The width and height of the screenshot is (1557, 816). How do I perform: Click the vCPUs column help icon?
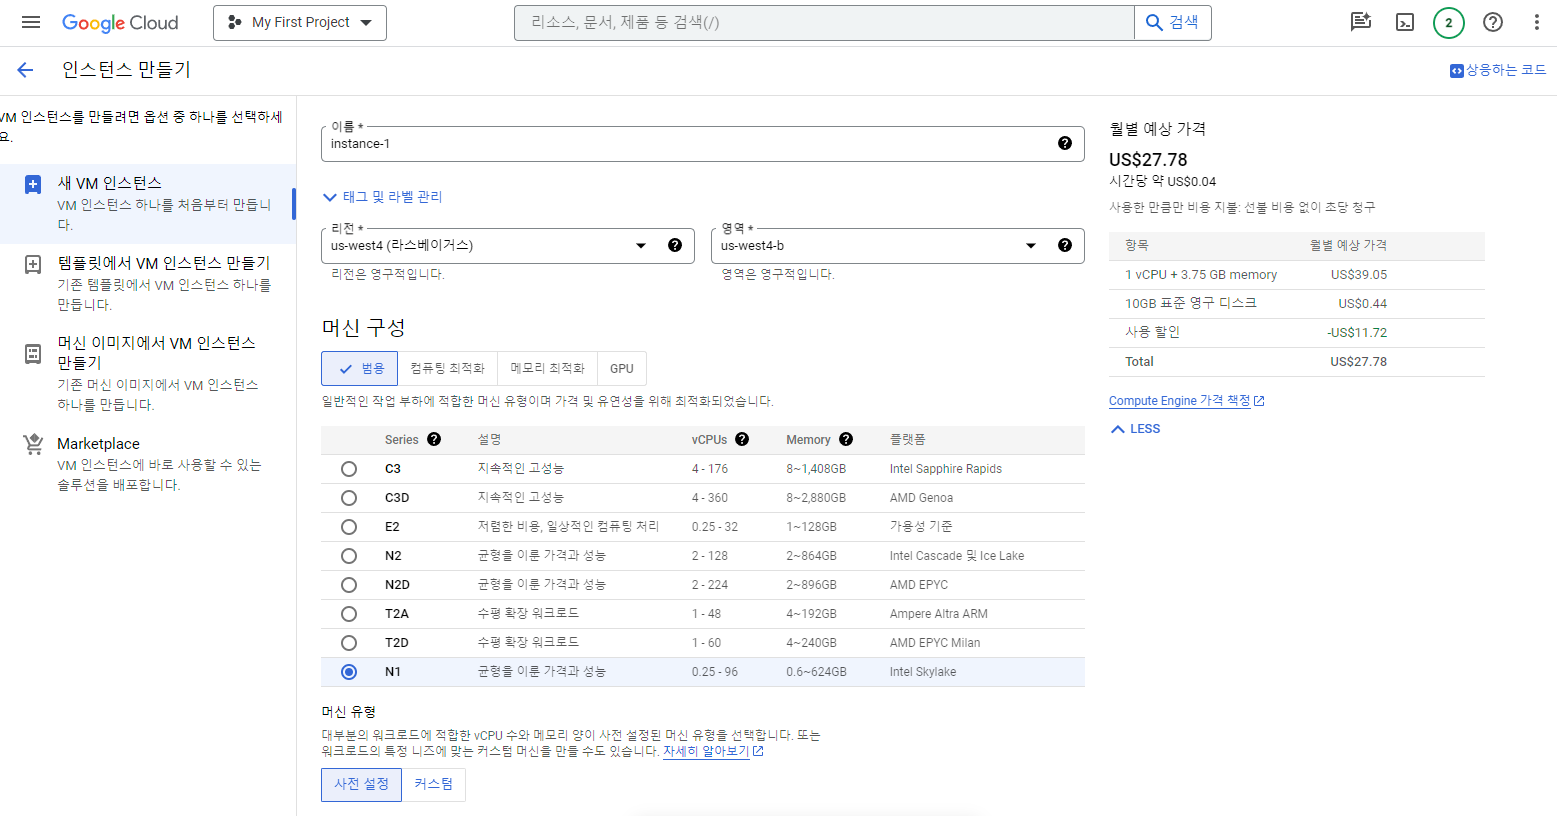742,439
